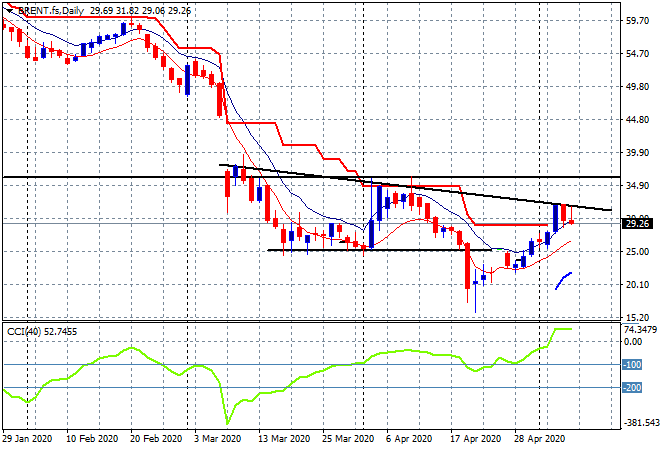Image resolution: width=660 pixels, height=450 pixels.
Task: Click the 20.10 price axis label
Action: coord(637,285)
